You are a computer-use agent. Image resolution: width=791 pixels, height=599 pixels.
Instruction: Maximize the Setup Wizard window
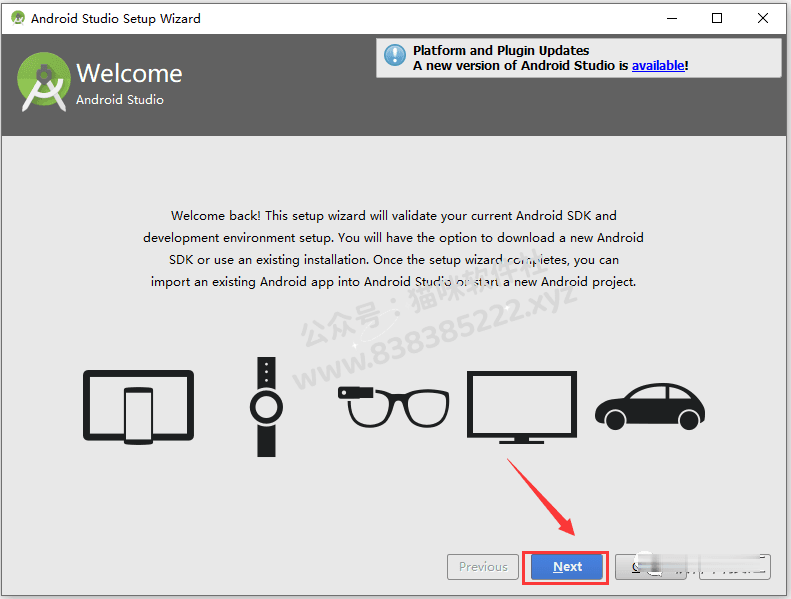pos(717,18)
